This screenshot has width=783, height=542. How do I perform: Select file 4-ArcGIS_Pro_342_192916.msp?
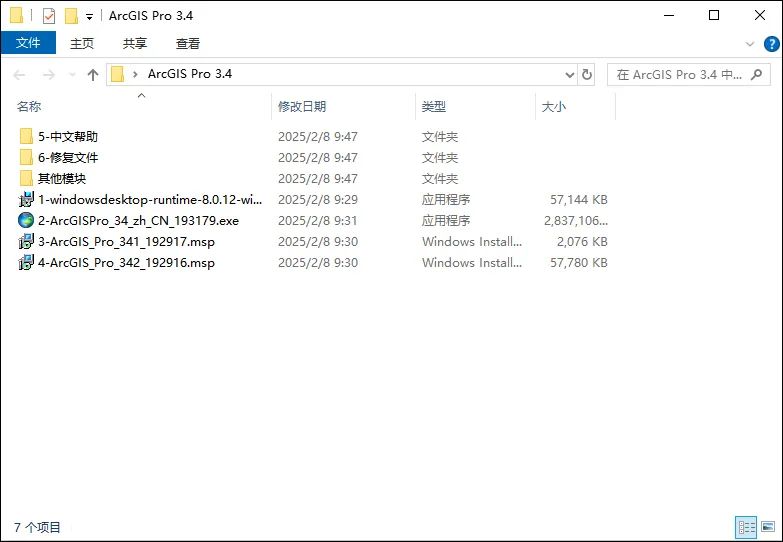point(126,262)
